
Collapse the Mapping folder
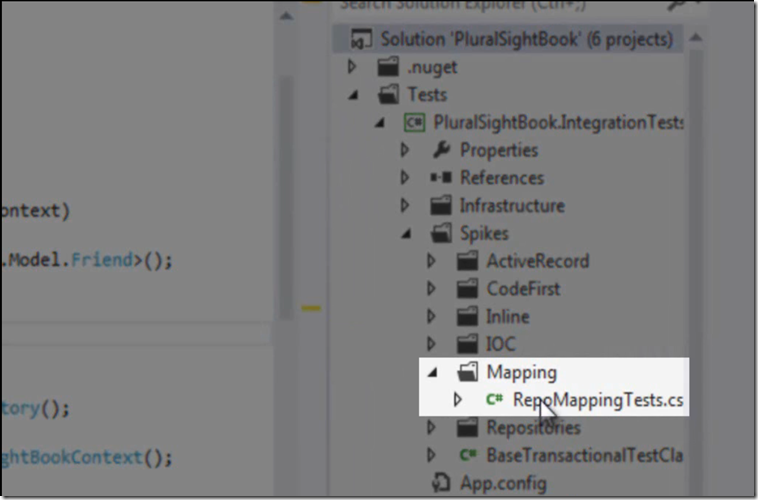(x=433, y=373)
